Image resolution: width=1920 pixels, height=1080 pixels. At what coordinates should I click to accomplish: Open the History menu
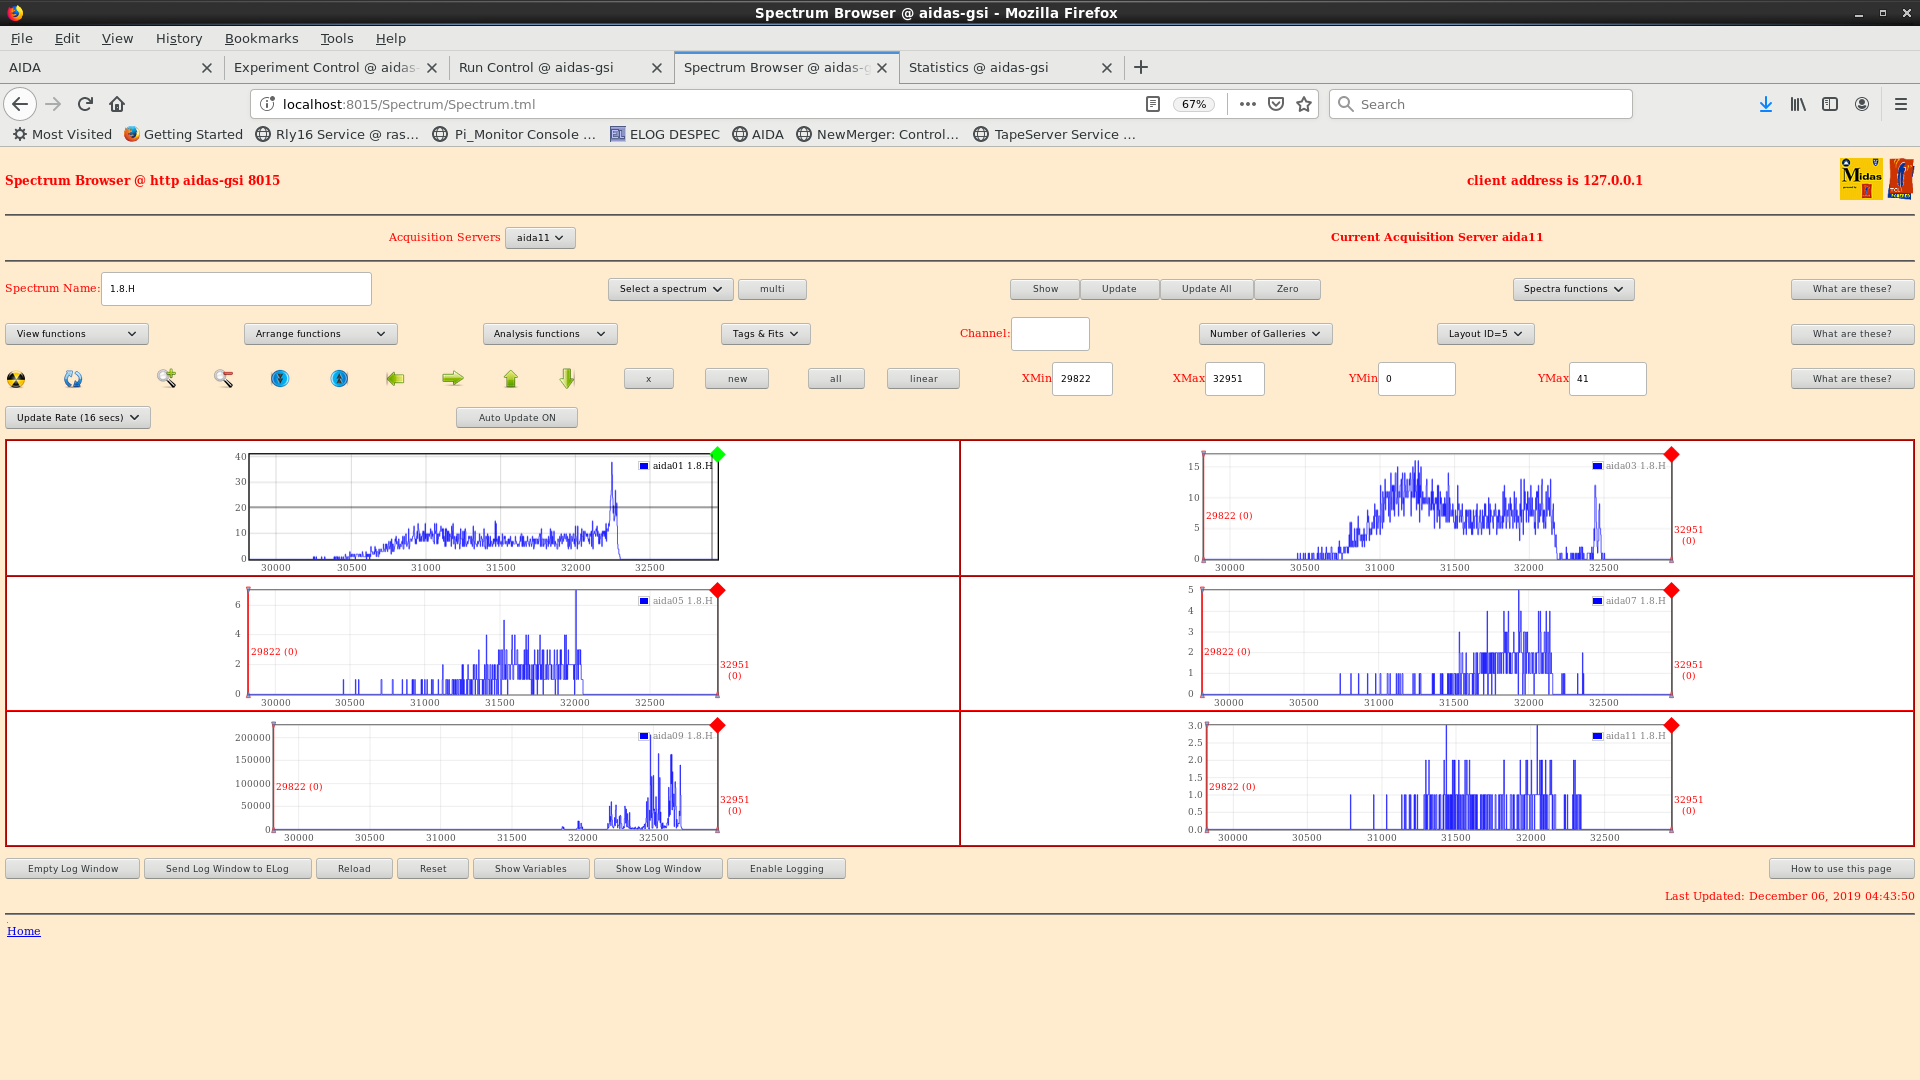(179, 38)
